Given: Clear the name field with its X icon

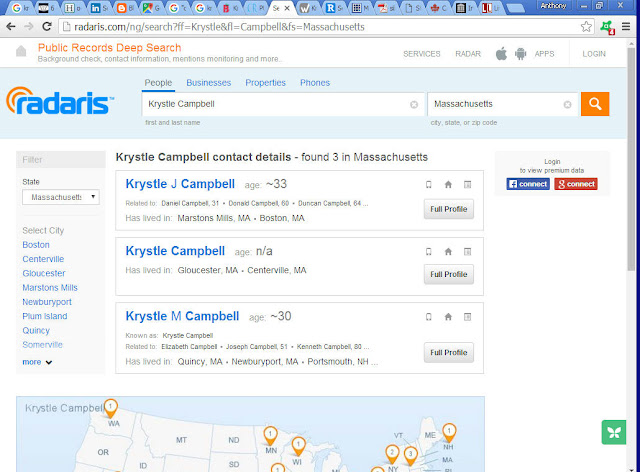Looking at the screenshot, I should pos(414,105).
